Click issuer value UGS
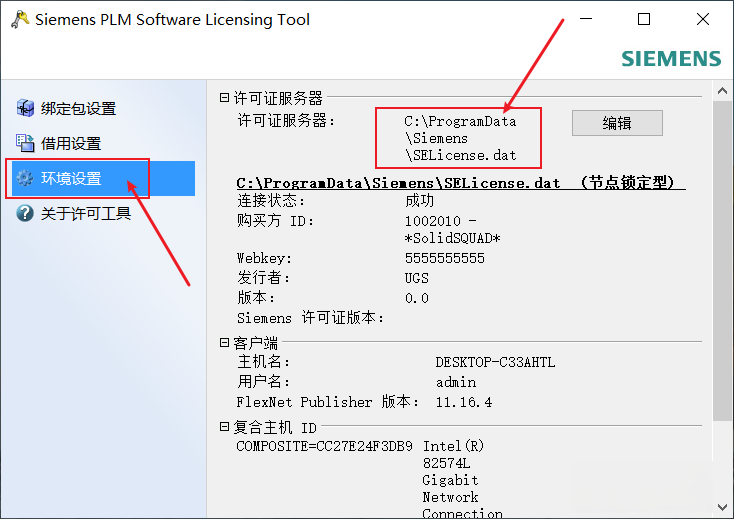This screenshot has width=734, height=519. [x=417, y=278]
